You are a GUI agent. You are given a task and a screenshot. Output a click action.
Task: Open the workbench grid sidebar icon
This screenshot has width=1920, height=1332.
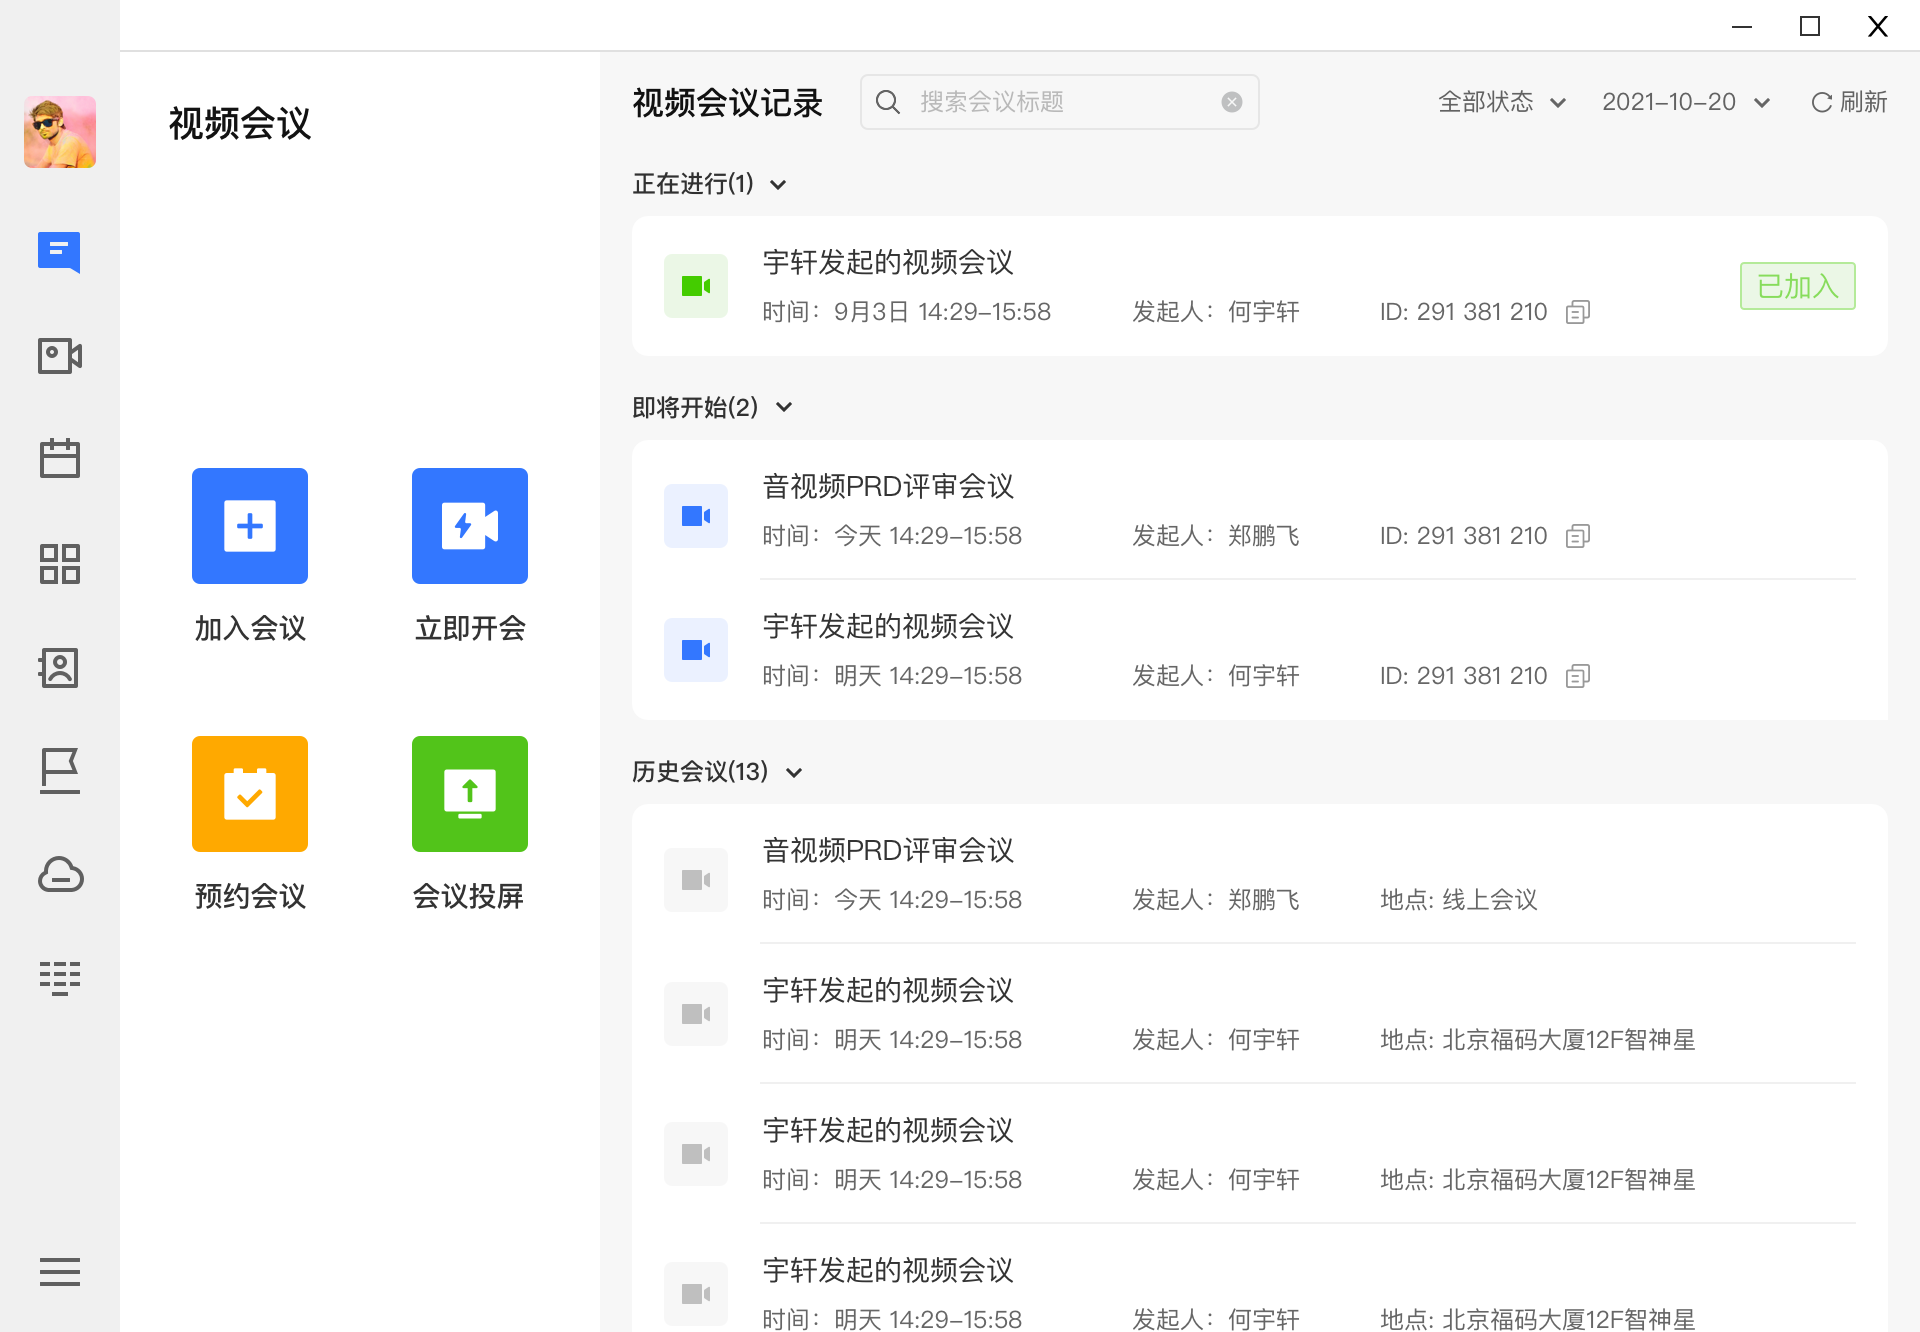tap(59, 564)
